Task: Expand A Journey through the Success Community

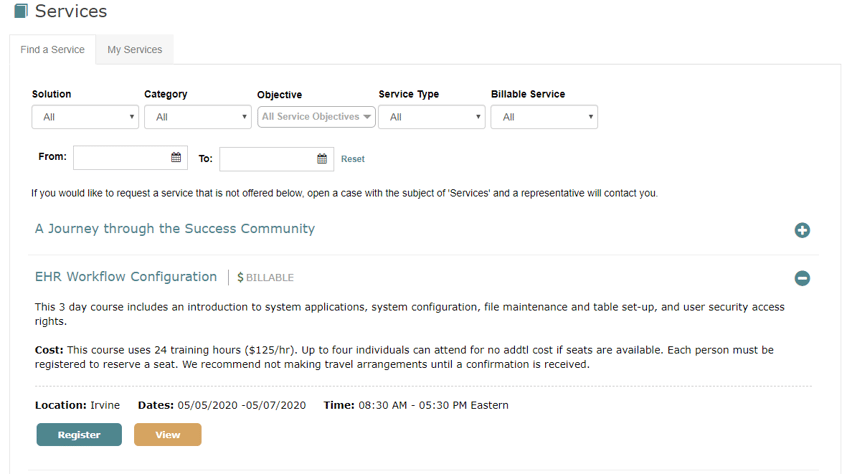Action: pos(802,230)
